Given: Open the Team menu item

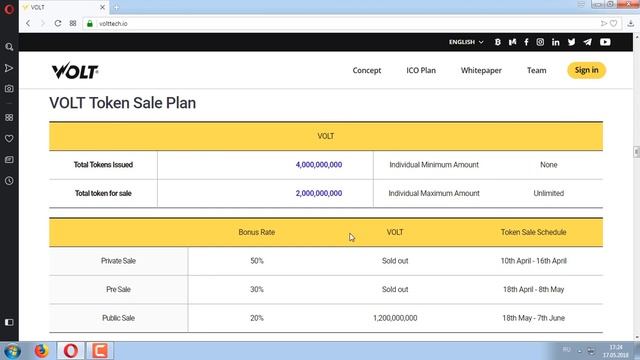Looking at the screenshot, I should coord(537,70).
